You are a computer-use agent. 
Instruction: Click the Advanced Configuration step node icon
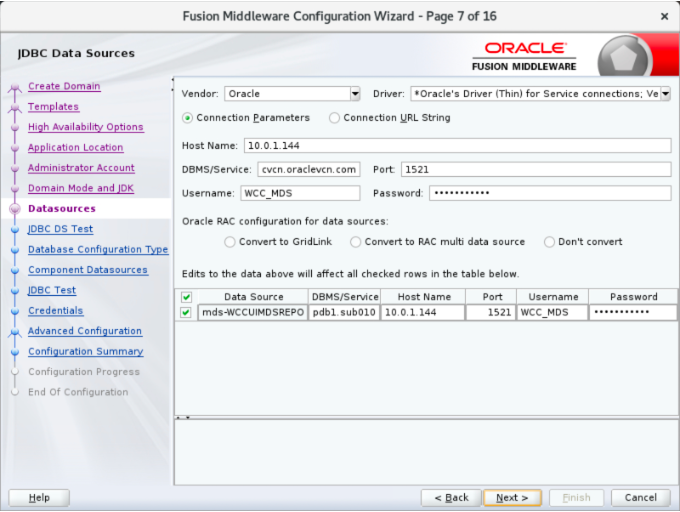pyautogui.click(x=15, y=332)
